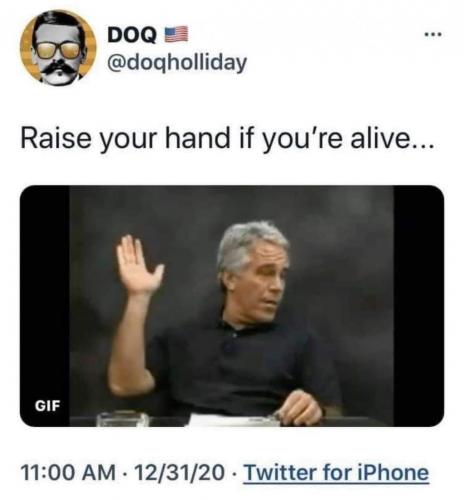Click the right black bar of the GIF

click(x=419, y=306)
